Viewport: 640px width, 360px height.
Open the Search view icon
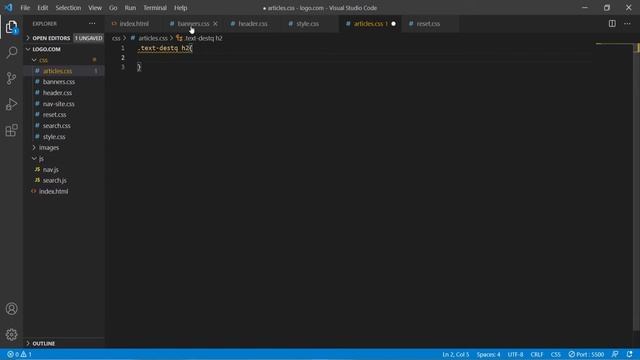click(x=11, y=52)
